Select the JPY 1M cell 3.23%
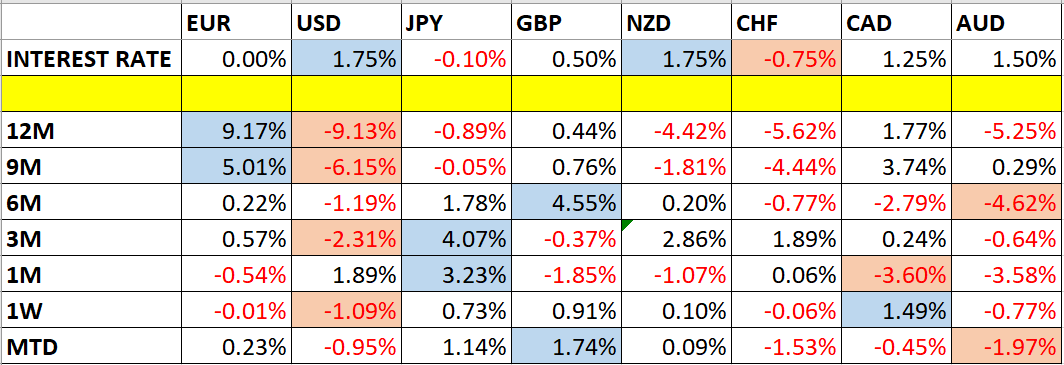 (x=456, y=275)
